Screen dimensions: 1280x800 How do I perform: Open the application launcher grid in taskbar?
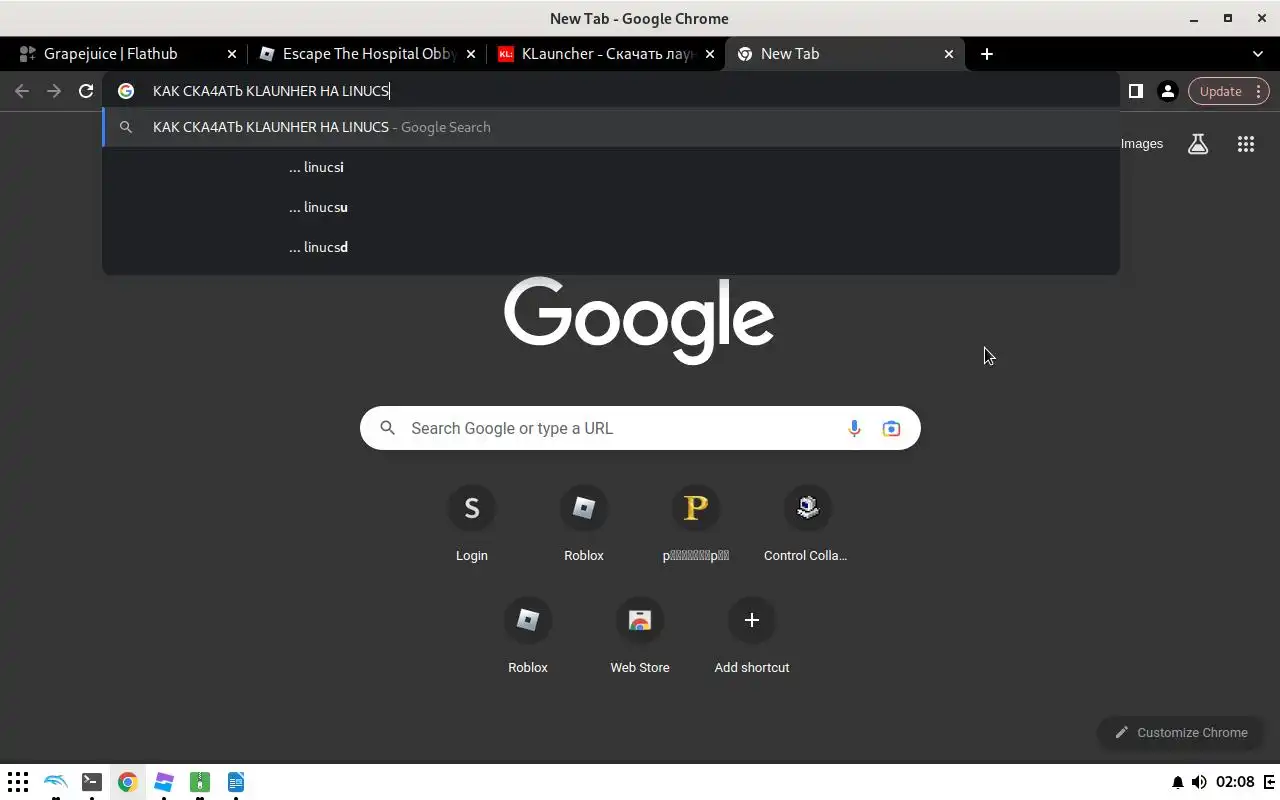[x=18, y=782]
